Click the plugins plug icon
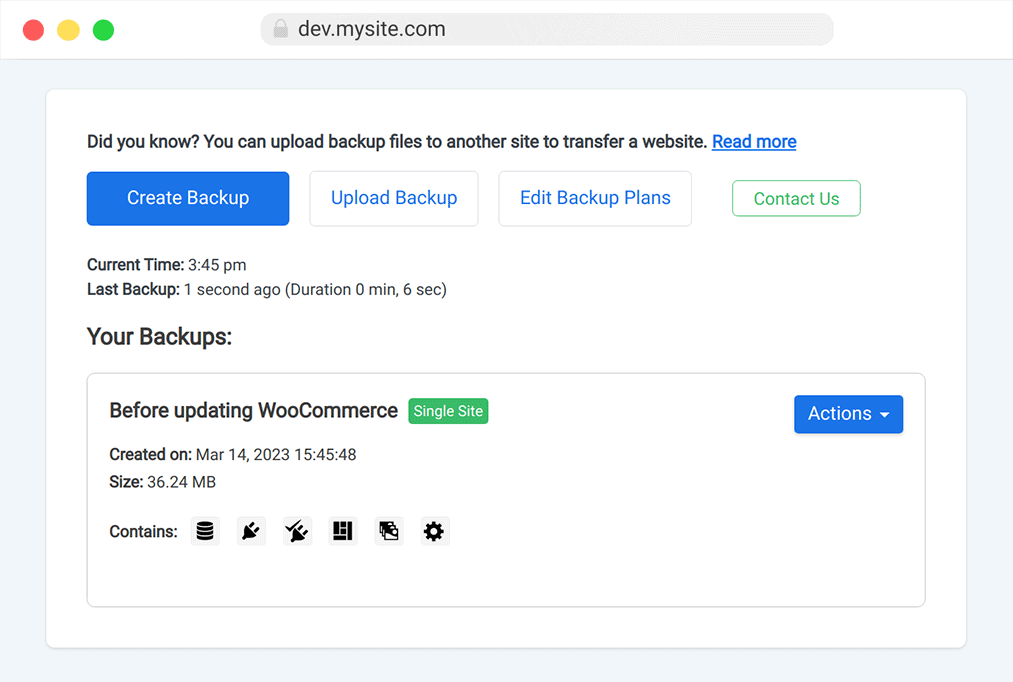This screenshot has height=682, width=1013. (251, 531)
